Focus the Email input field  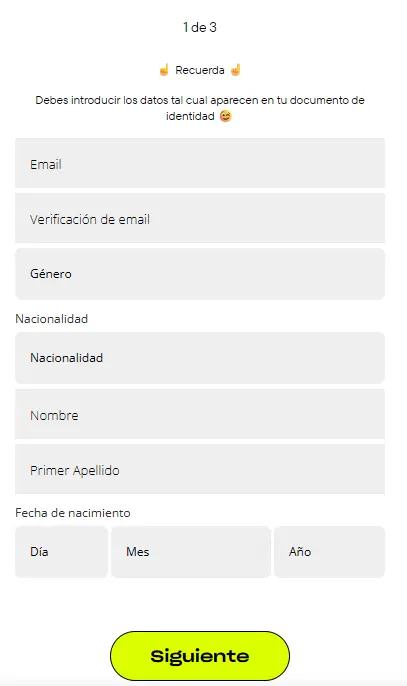click(200, 163)
